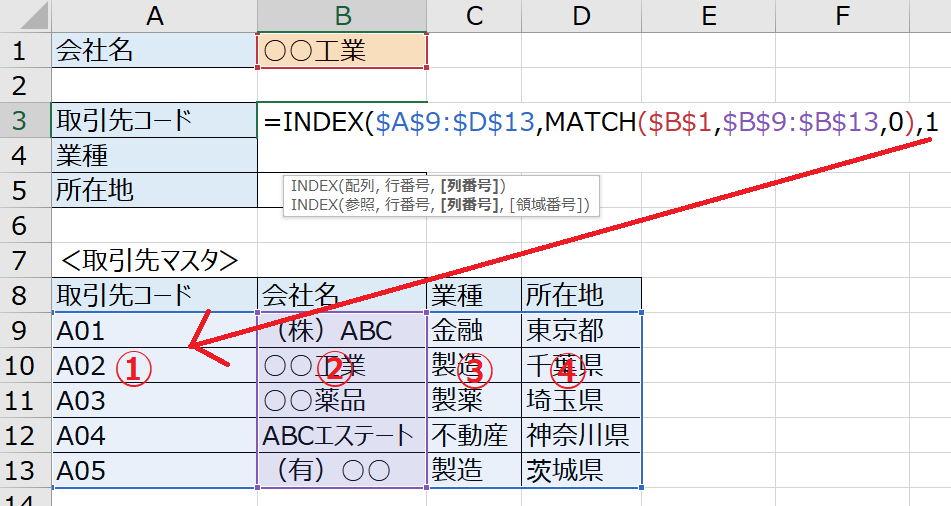Click INDEX(配列 syntax line in tooltip
This screenshot has width=951, height=506.
(x=398, y=186)
